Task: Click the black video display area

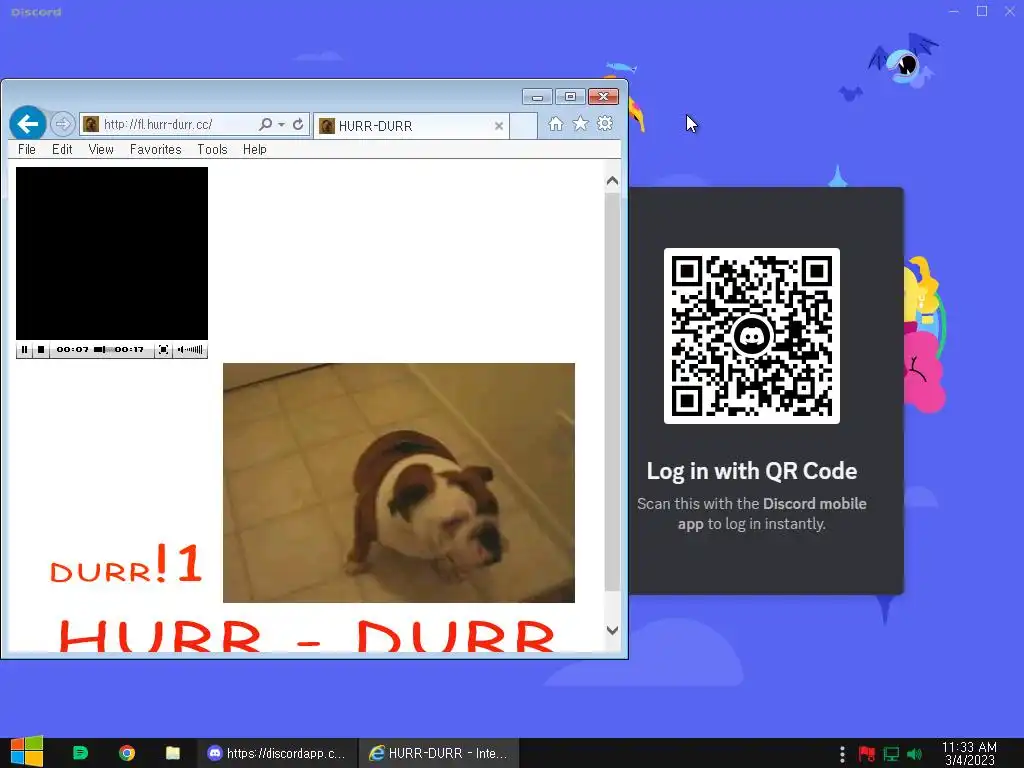Action: tap(112, 253)
